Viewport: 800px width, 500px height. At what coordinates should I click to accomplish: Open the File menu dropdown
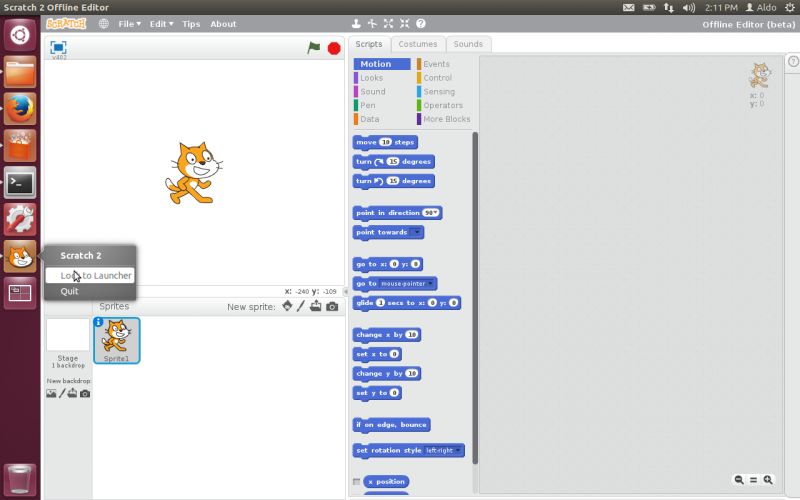[130, 24]
